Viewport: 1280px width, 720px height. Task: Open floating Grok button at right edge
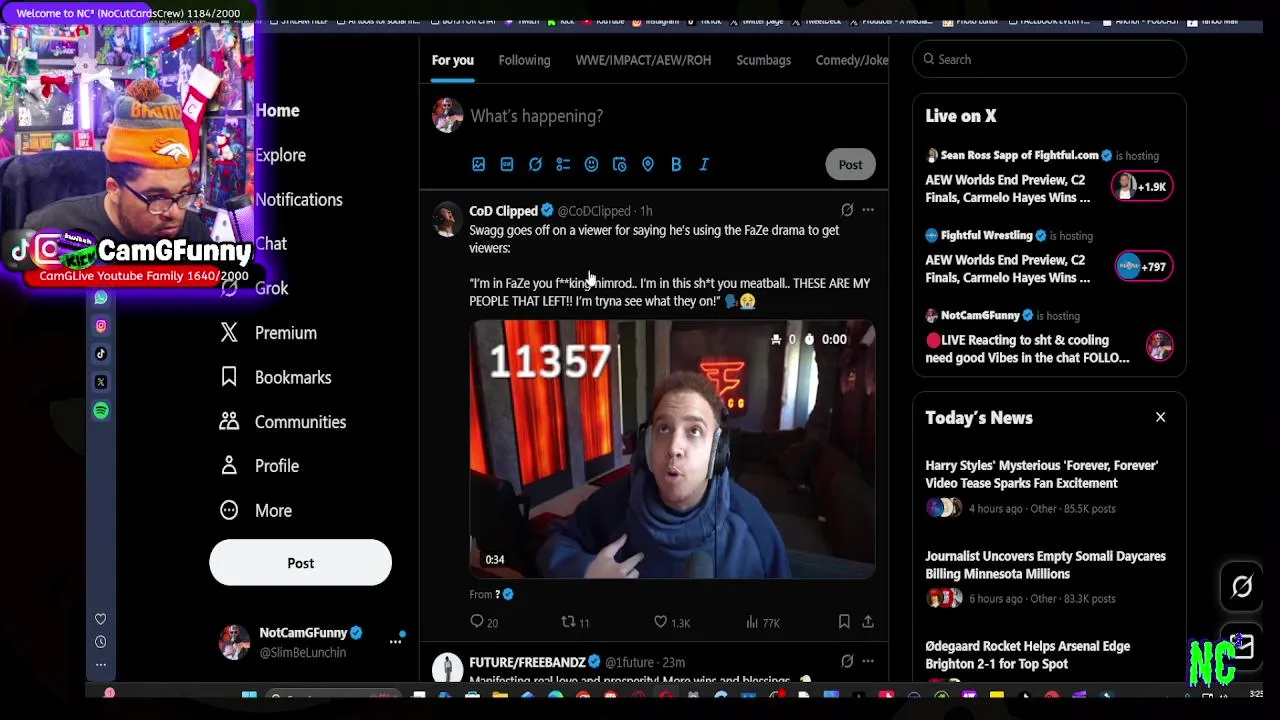coord(1242,587)
